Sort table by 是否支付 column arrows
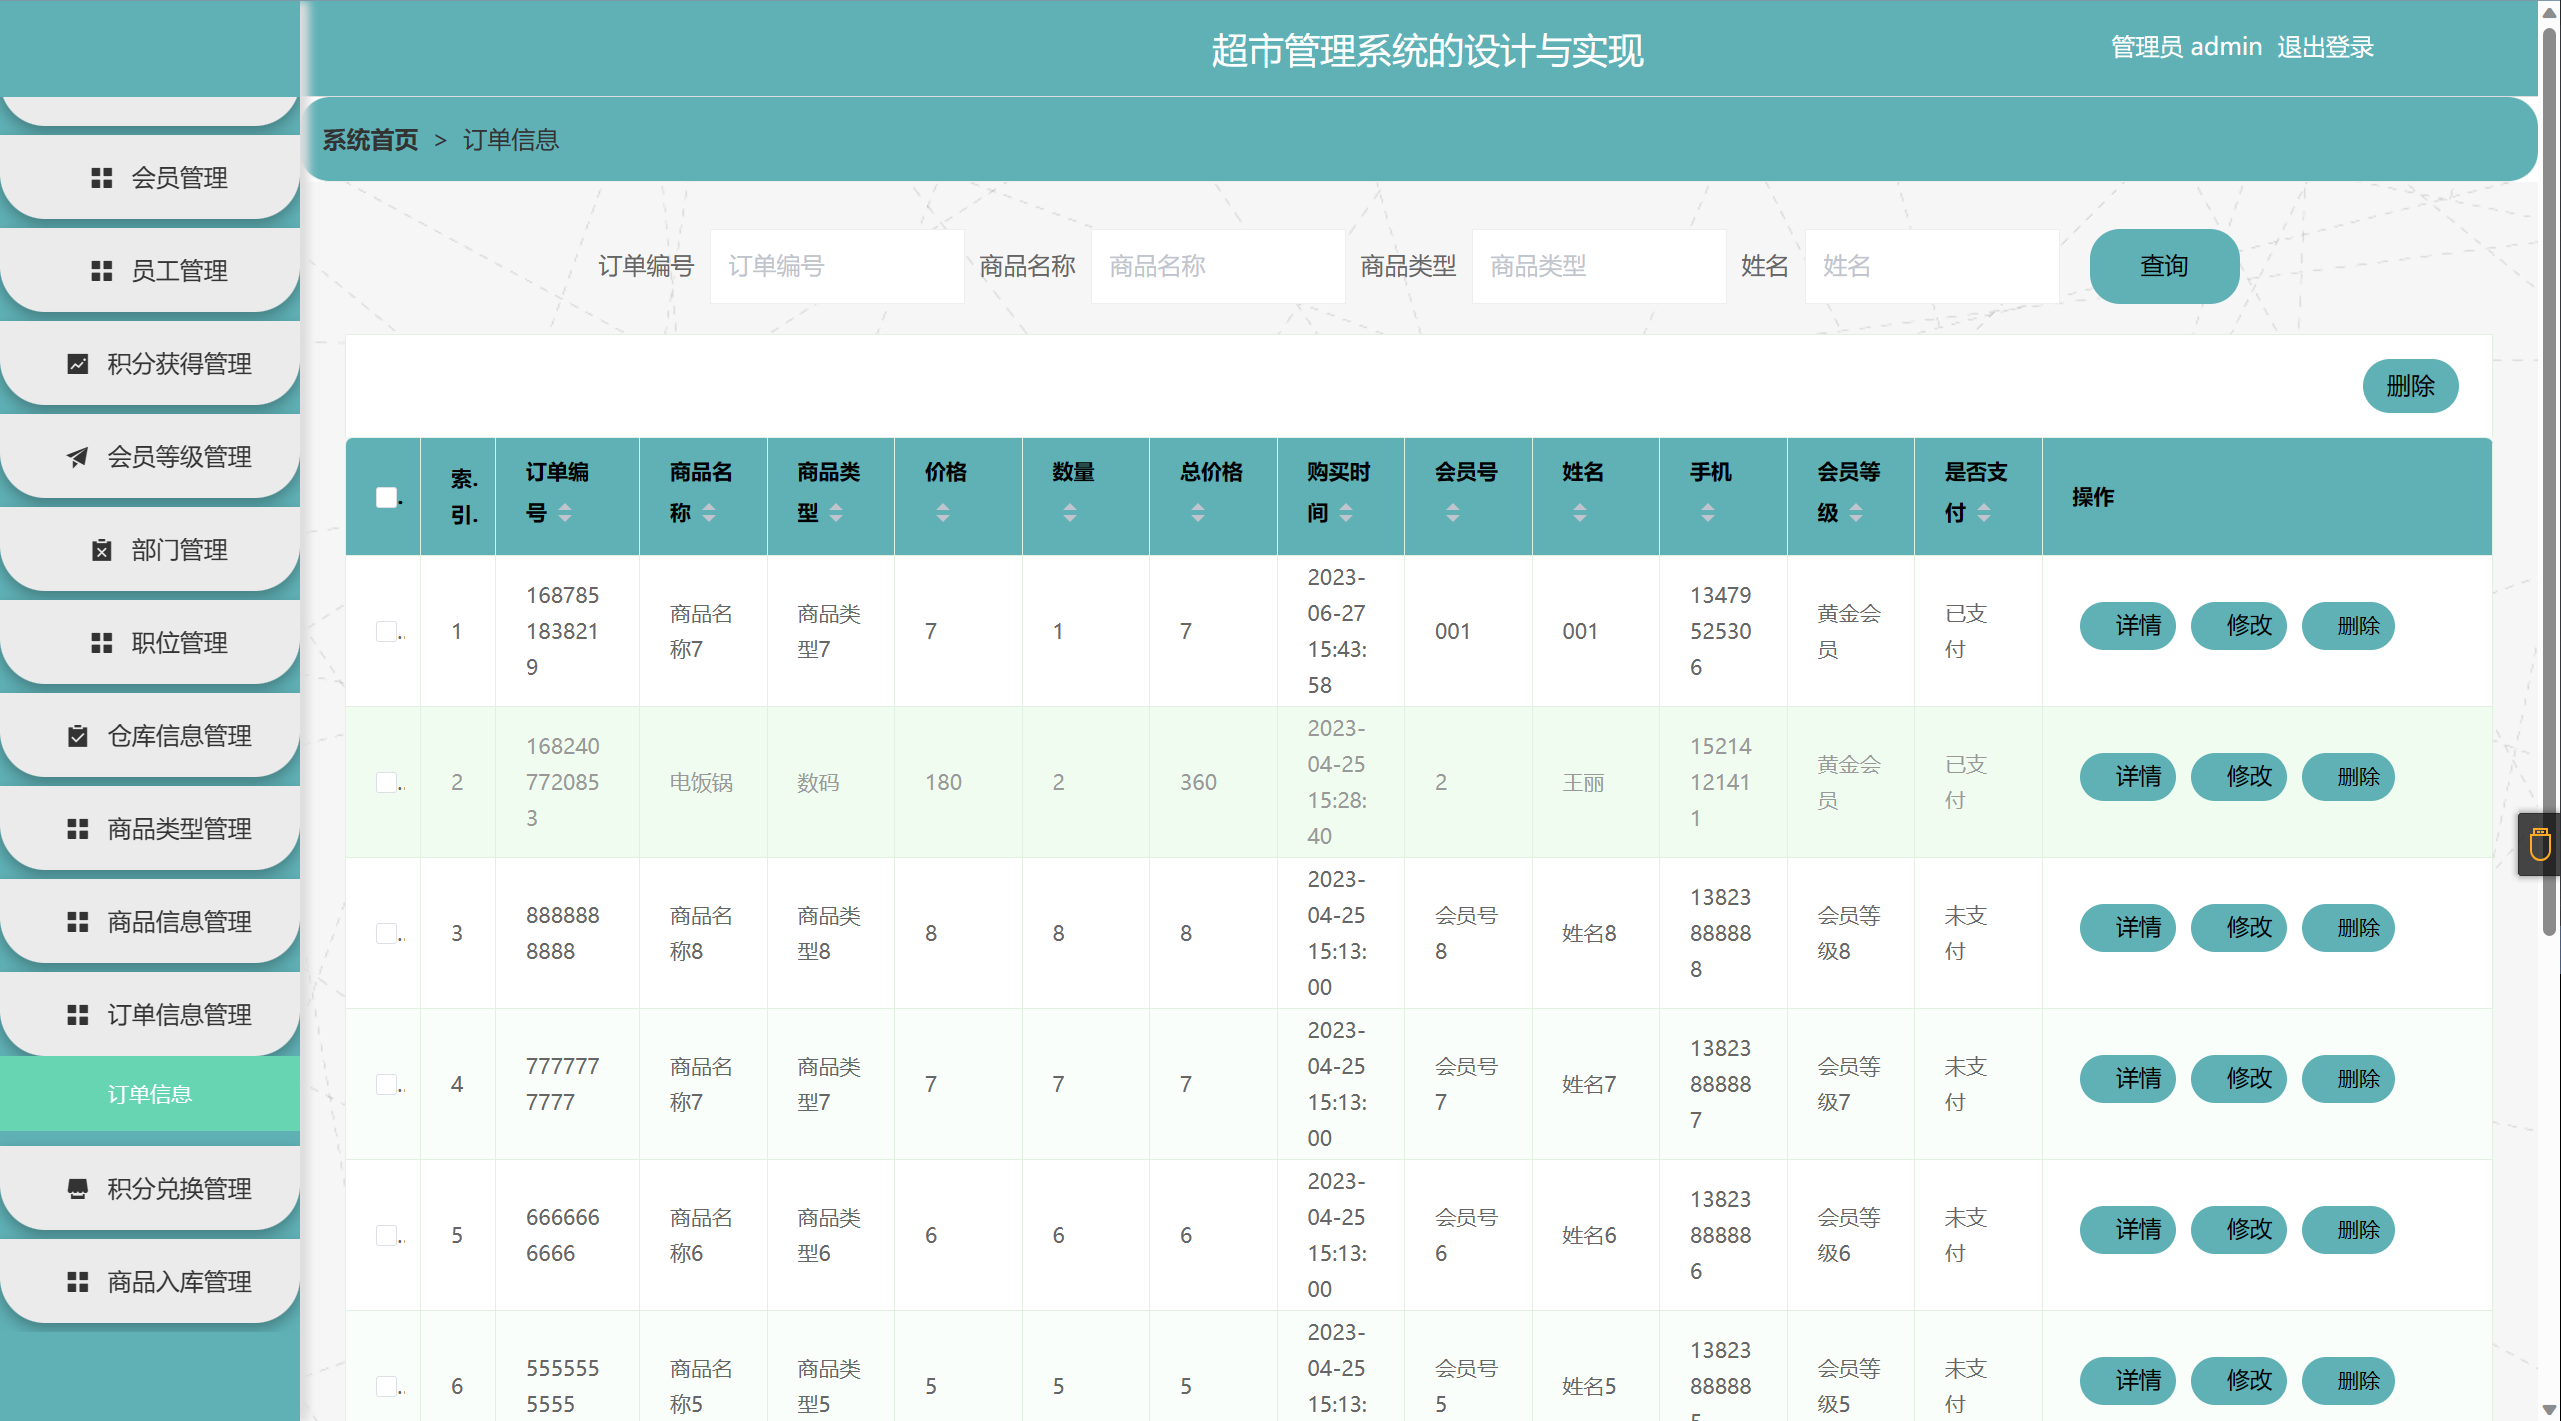The image size is (2561, 1421). coord(1984,513)
